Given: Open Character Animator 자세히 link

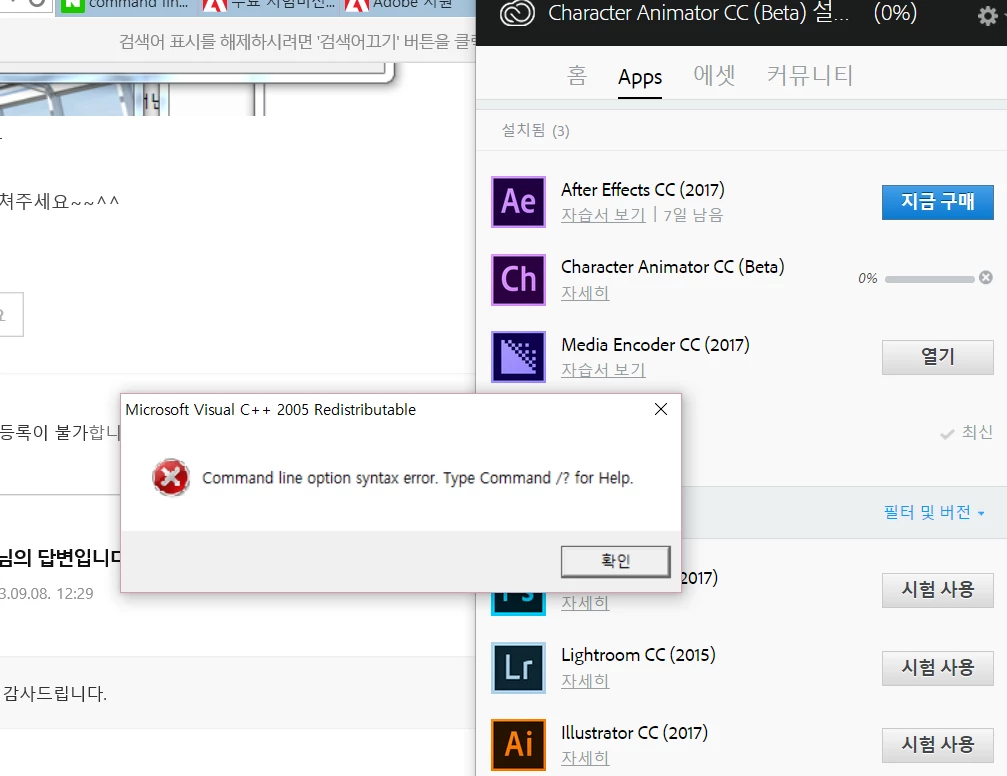Looking at the screenshot, I should click(x=585, y=293).
